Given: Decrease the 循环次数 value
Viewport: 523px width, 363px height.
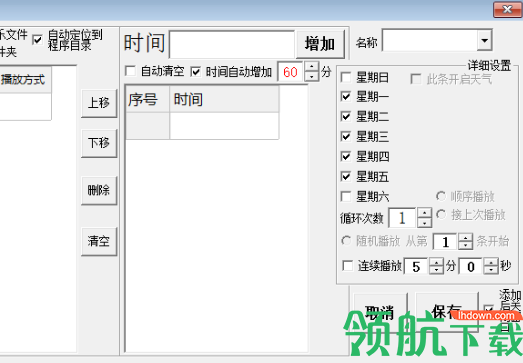Looking at the screenshot, I should point(424,223).
